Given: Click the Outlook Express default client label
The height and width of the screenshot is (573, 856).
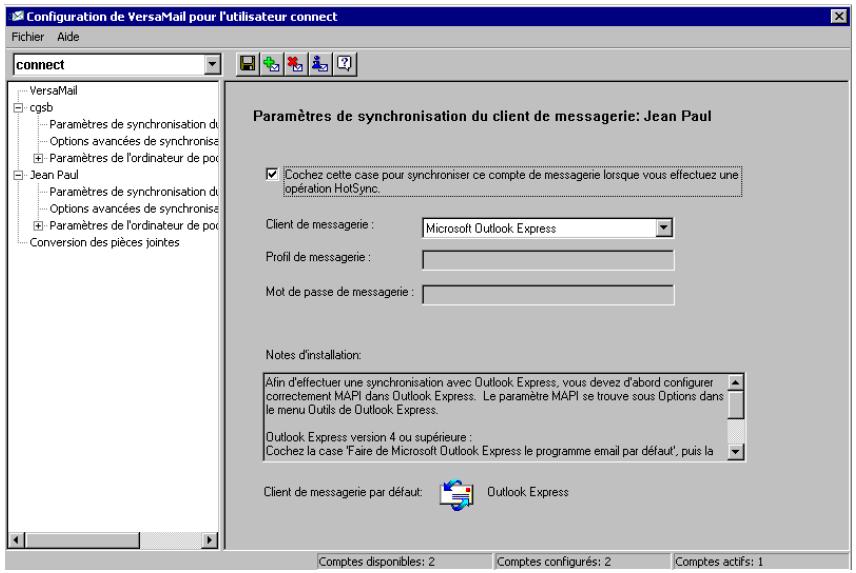Looking at the screenshot, I should tap(528, 492).
